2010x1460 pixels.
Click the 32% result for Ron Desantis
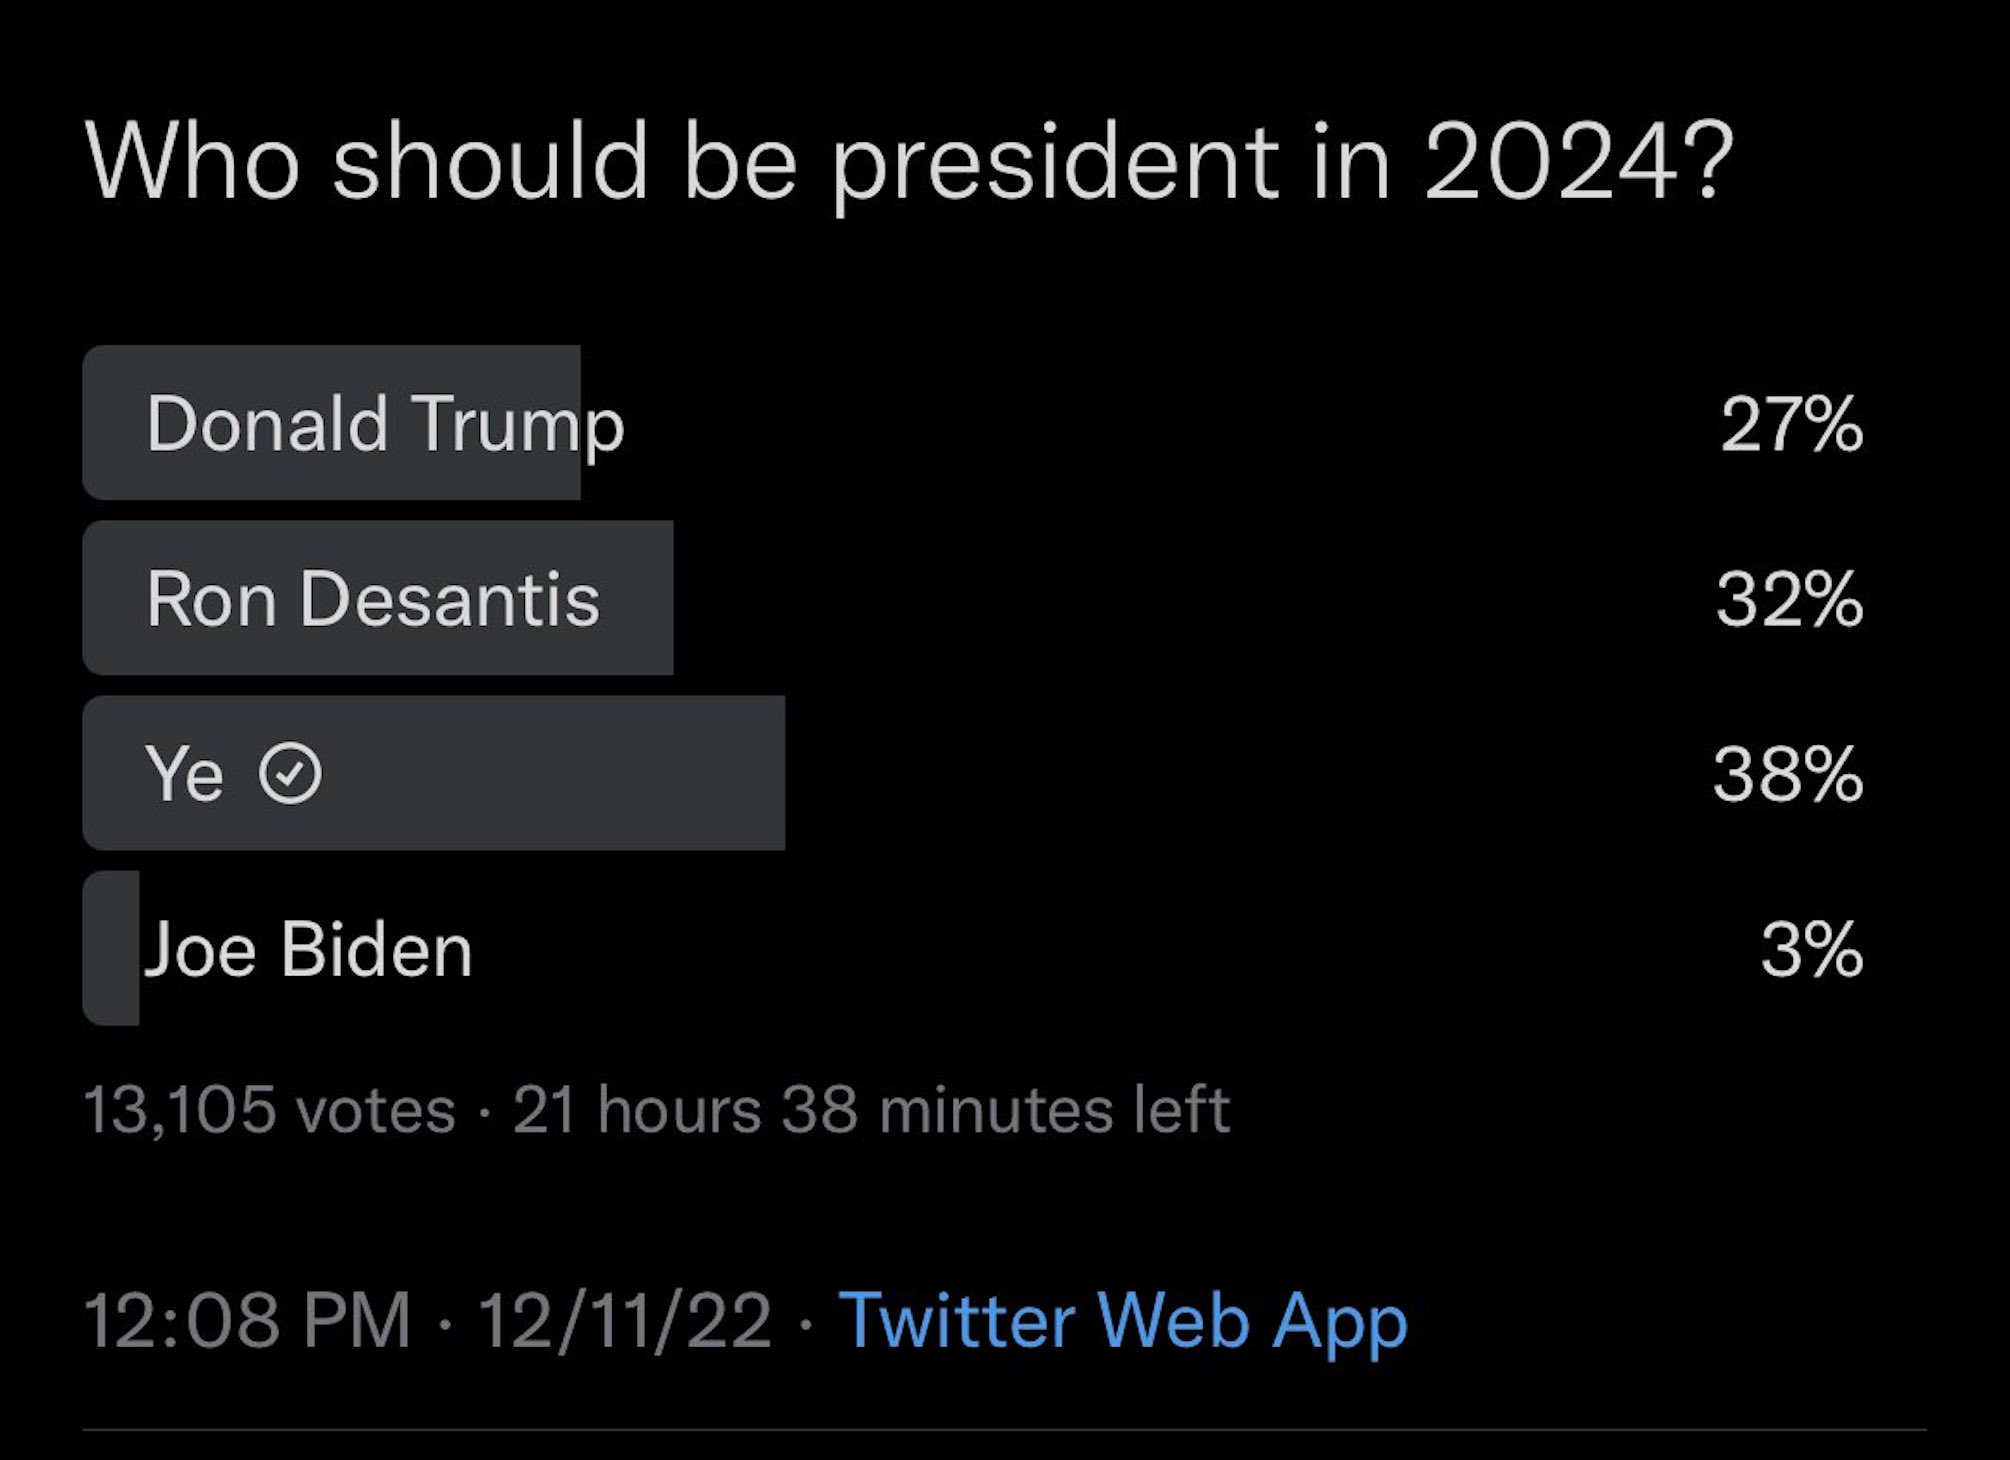[1789, 600]
